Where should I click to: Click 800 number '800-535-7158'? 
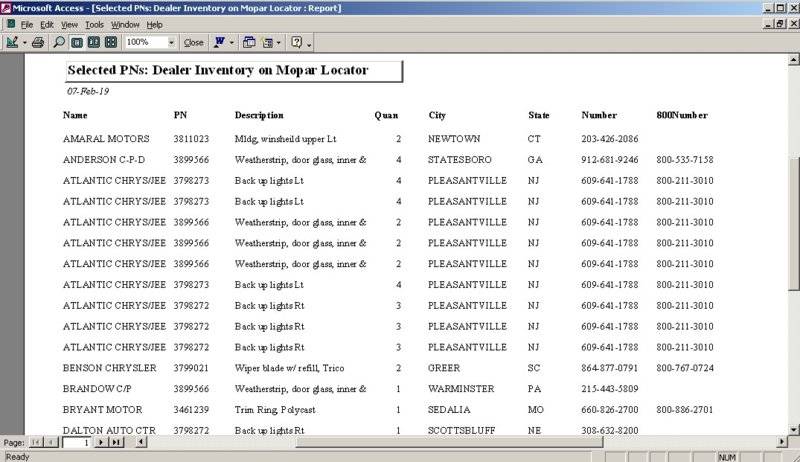tap(685, 160)
